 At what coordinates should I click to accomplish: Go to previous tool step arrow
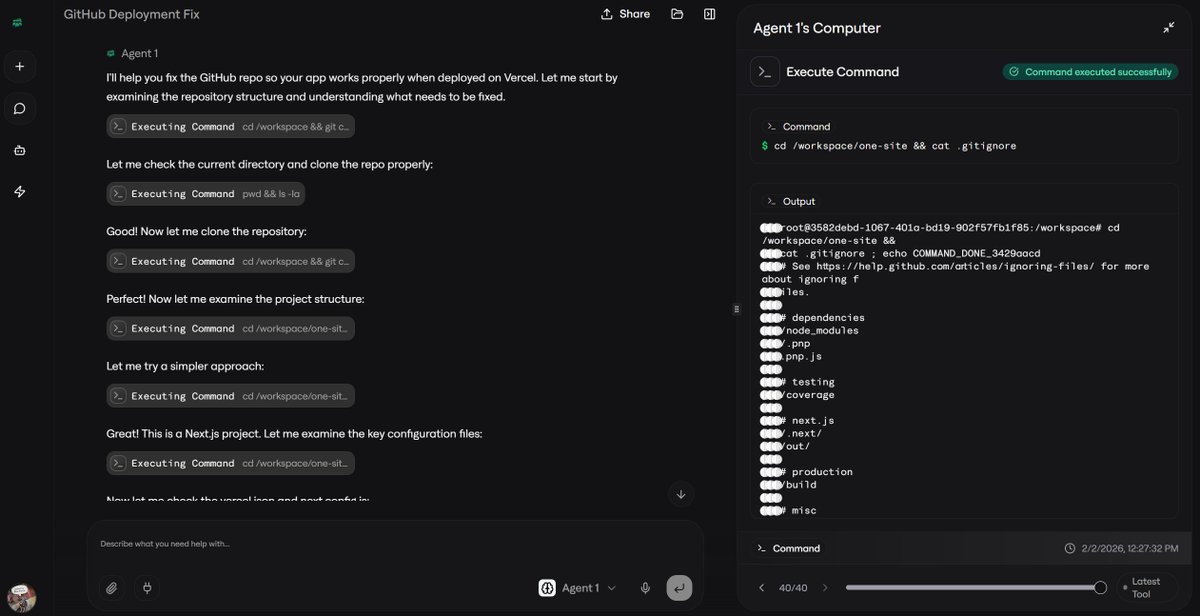pos(762,588)
